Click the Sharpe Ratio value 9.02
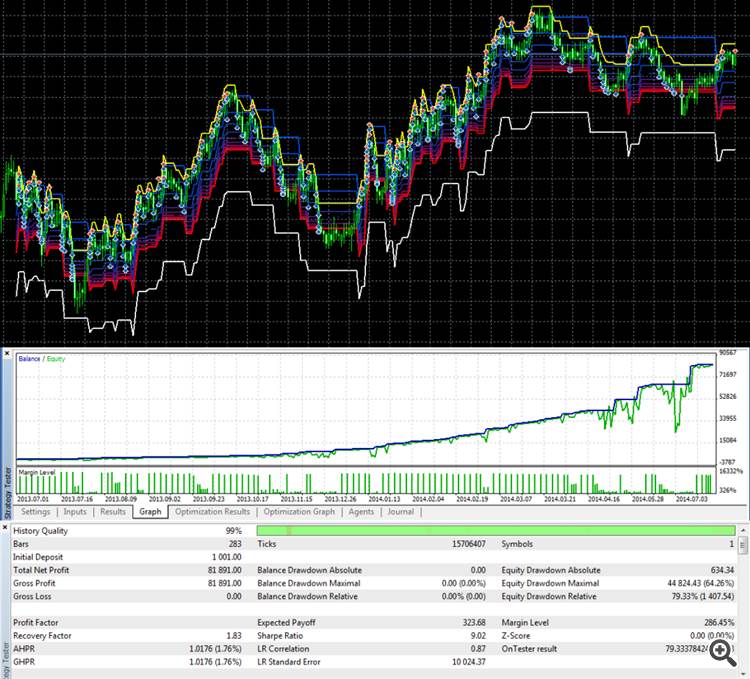The image size is (750, 679). (x=478, y=635)
